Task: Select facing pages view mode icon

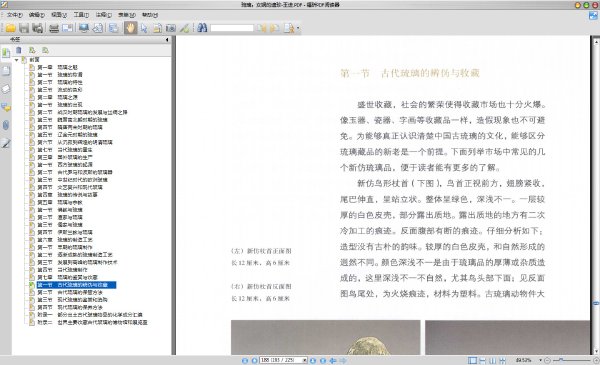Action: (x=492, y=360)
